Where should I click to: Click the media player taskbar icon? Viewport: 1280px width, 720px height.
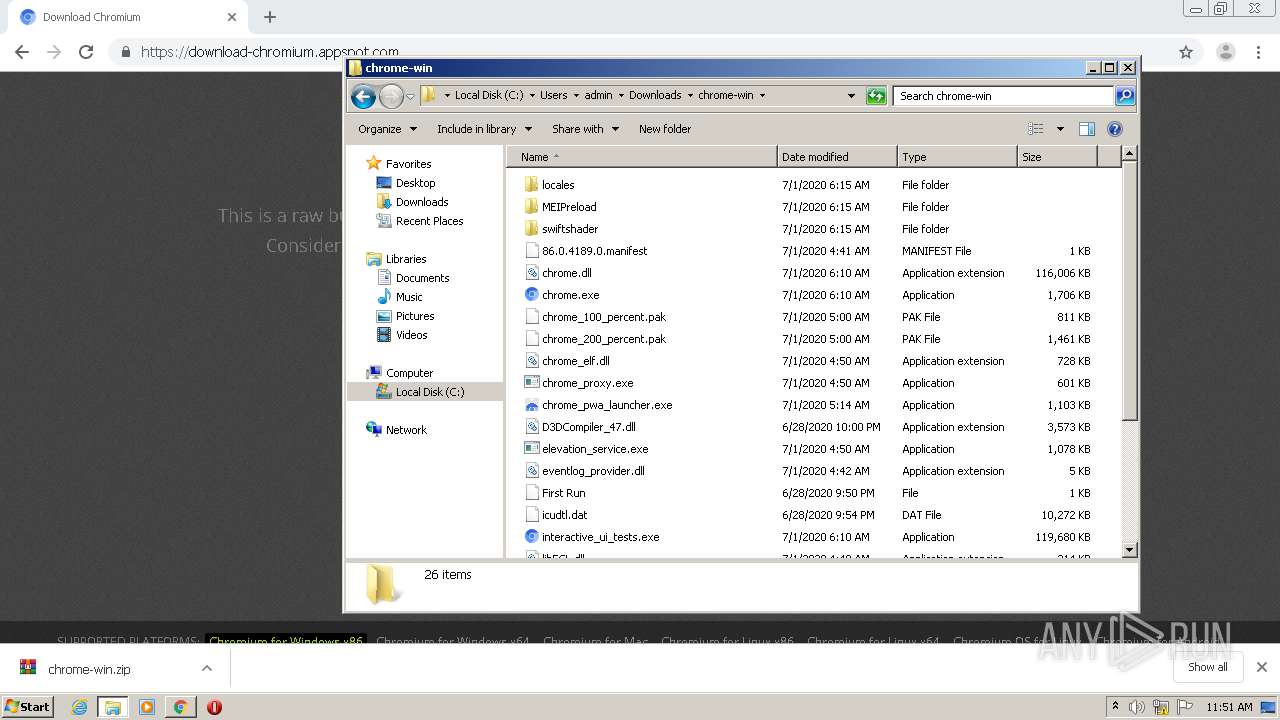tap(147, 707)
